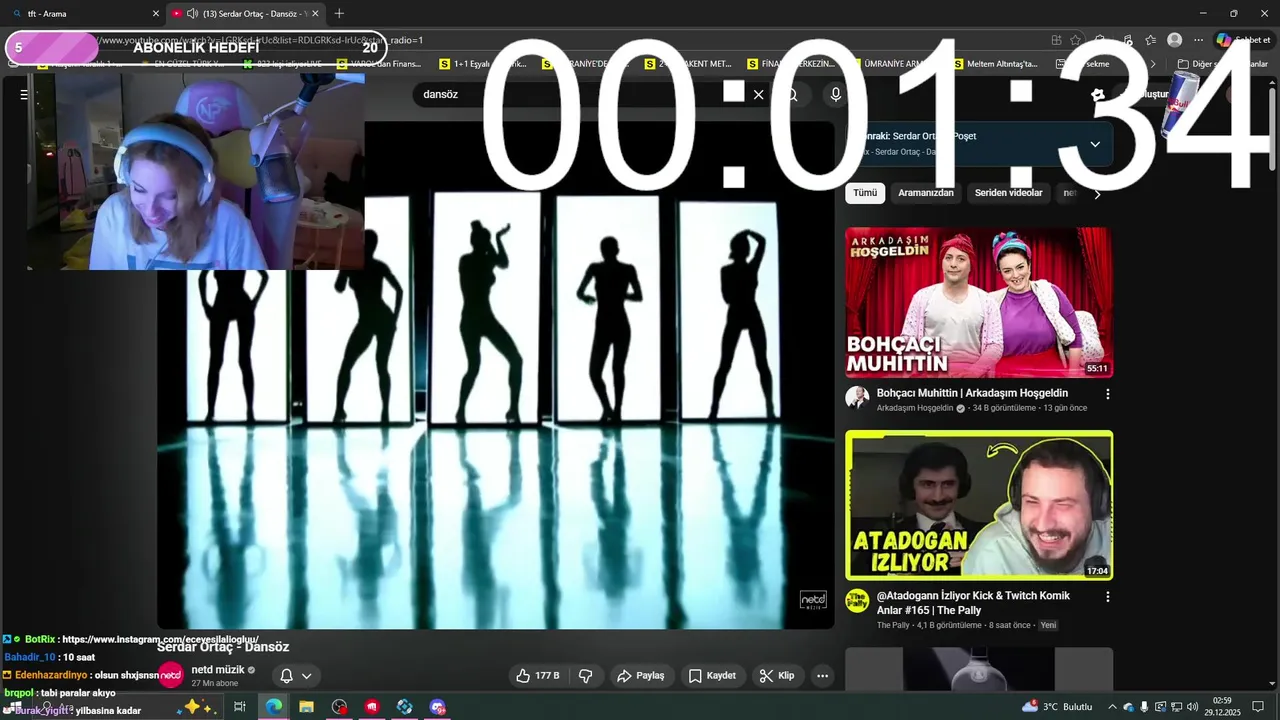The width and height of the screenshot is (1280, 720).
Task: Open Windows notification center icon
Action: (1258, 707)
